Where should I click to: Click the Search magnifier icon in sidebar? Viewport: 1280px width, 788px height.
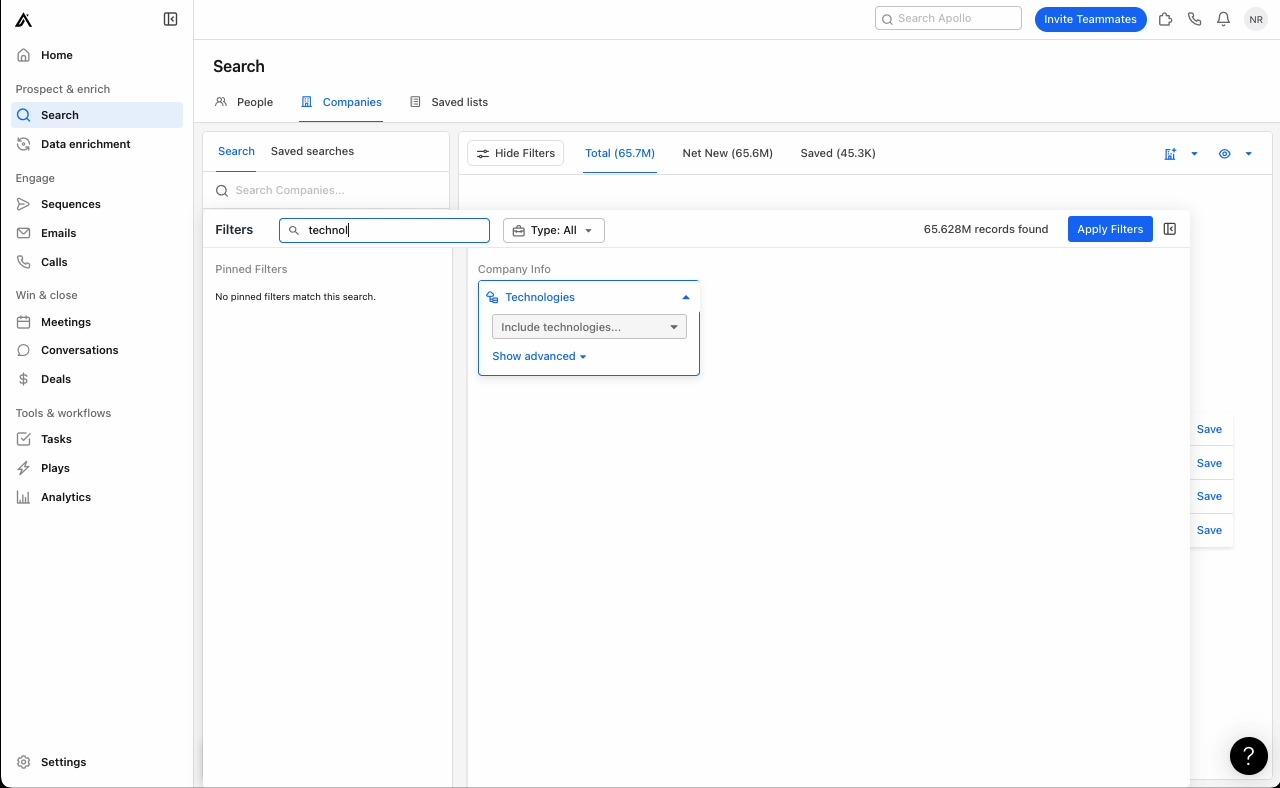24,115
